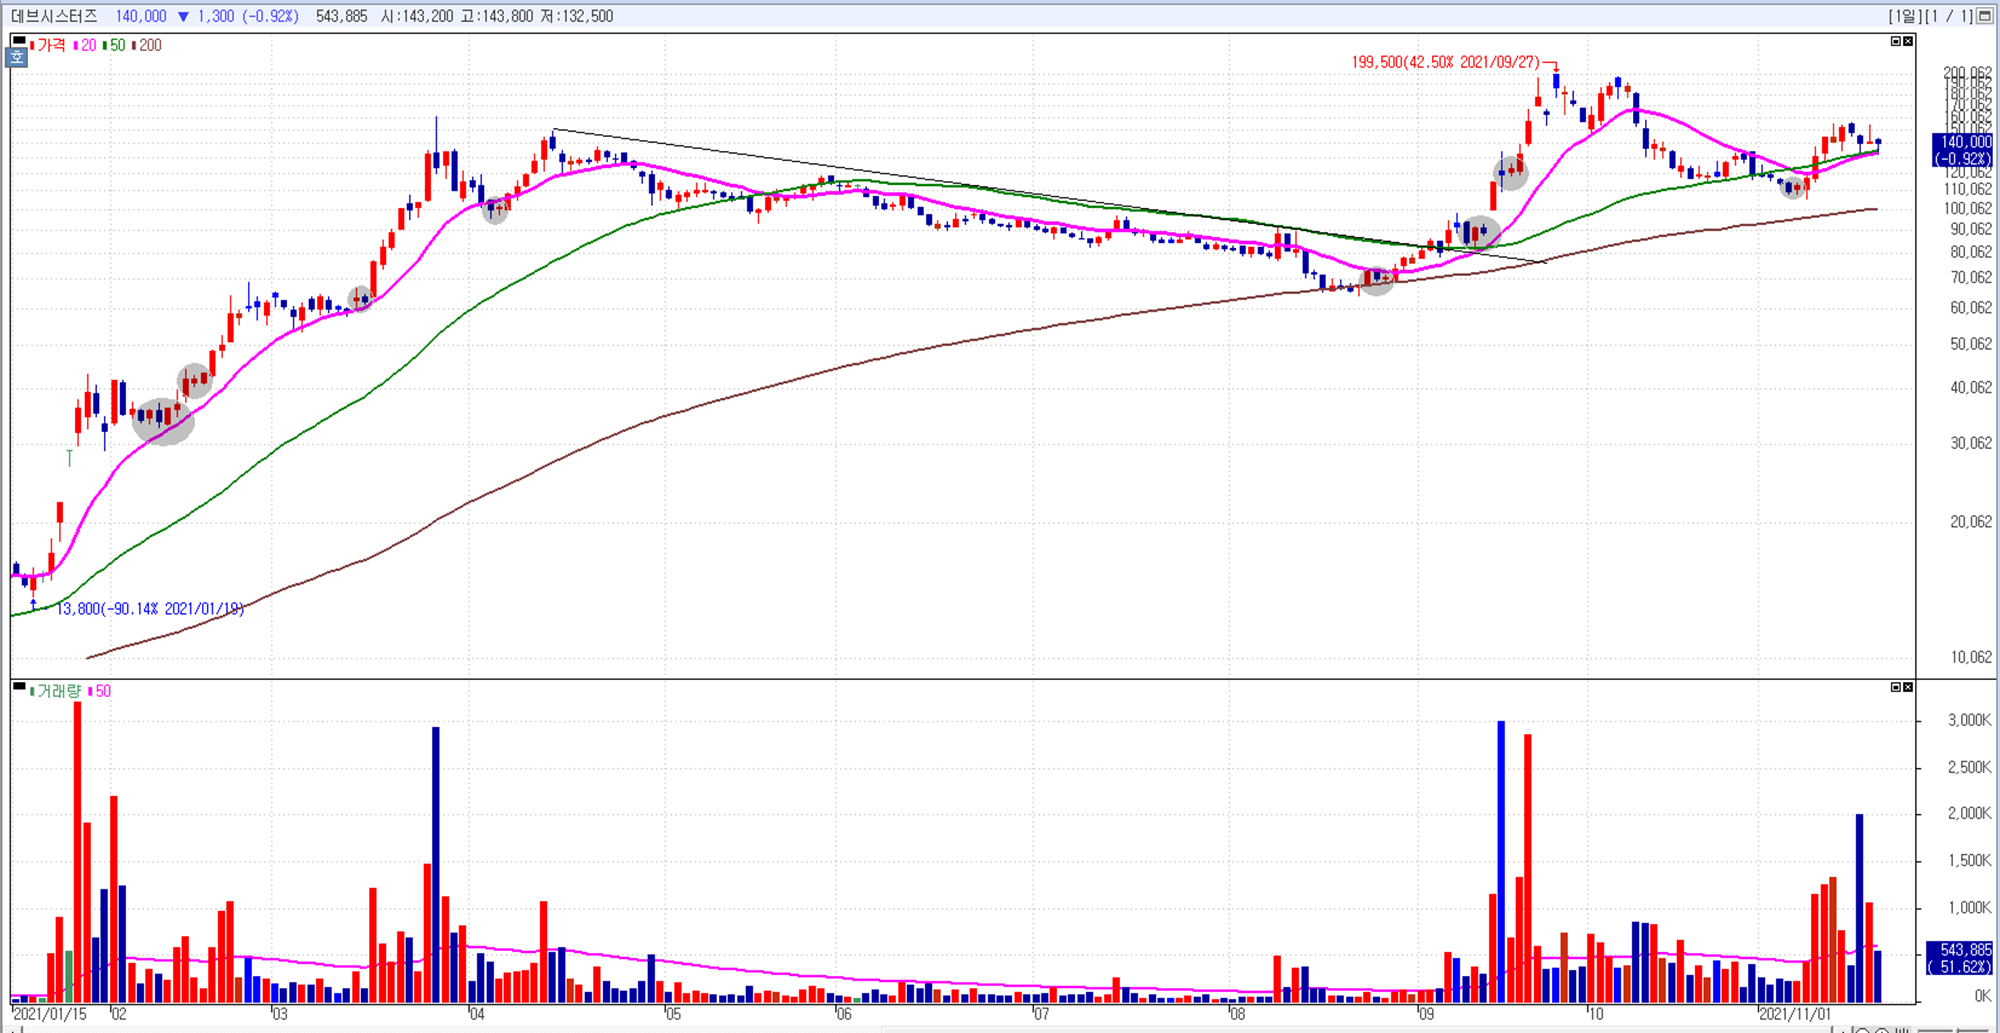Click the 07 month marker on time axis
2000x1033 pixels.
coord(1041,1014)
